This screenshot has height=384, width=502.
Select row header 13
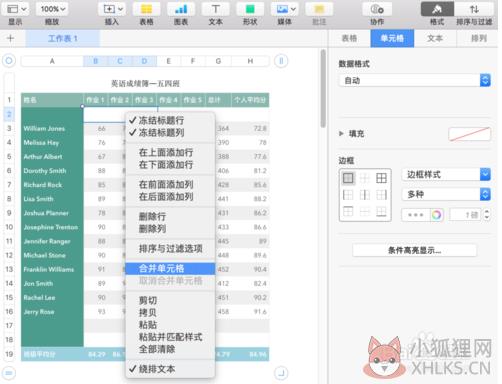[x=9, y=269]
